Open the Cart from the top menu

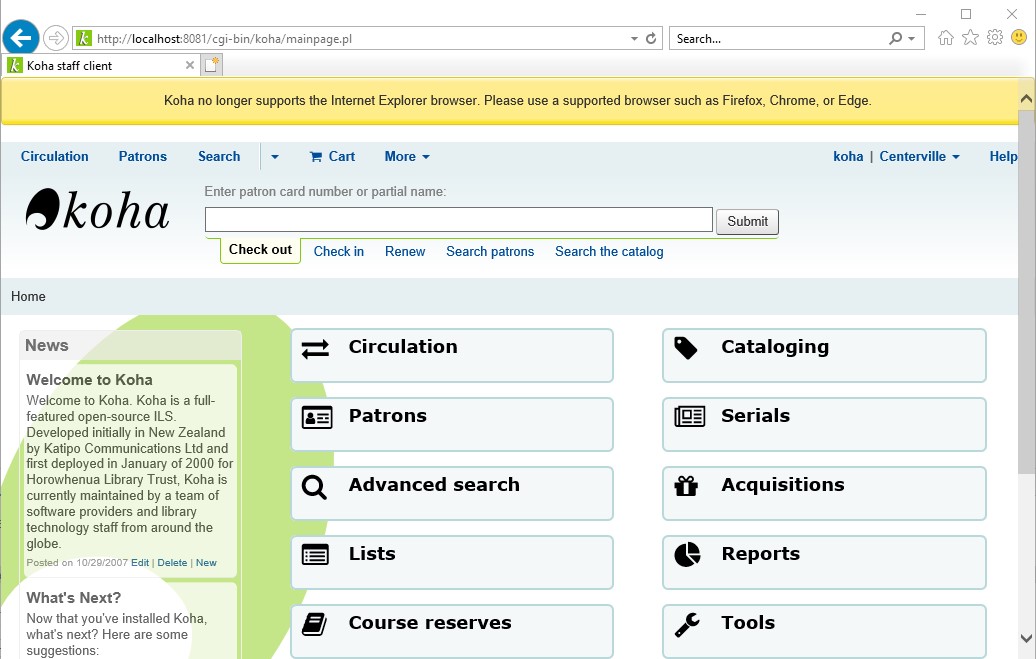332,156
